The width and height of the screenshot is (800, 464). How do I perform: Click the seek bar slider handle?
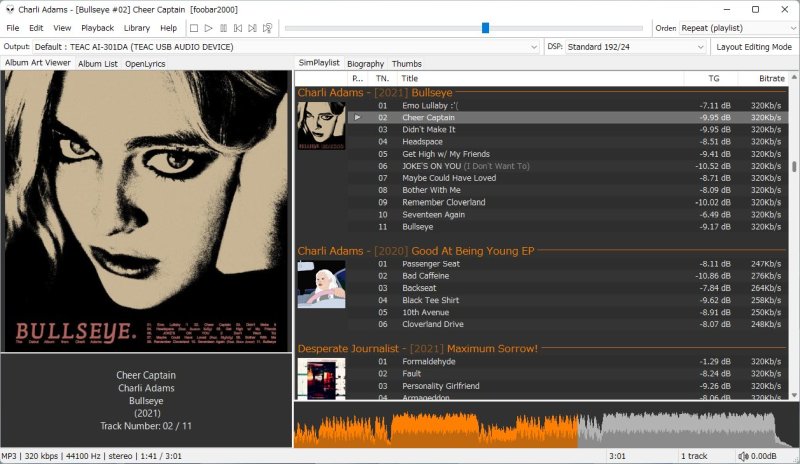485,28
